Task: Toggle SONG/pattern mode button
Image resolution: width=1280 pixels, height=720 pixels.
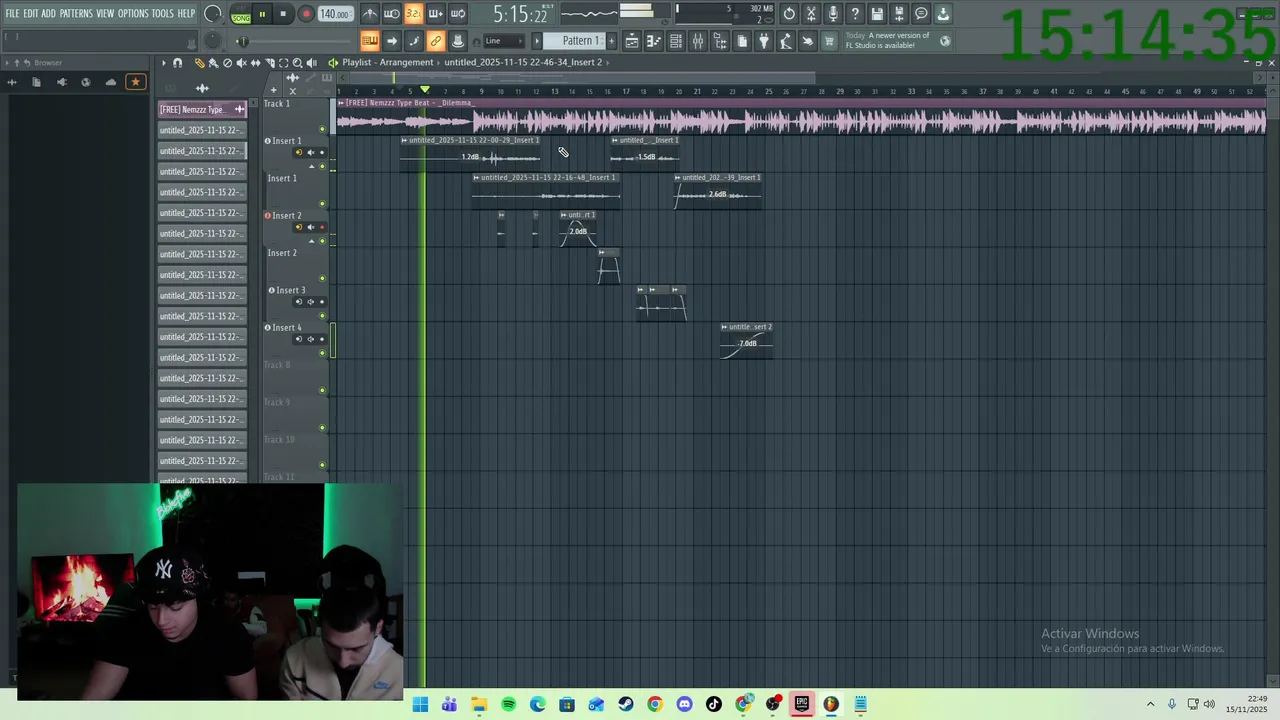Action: pos(241,15)
